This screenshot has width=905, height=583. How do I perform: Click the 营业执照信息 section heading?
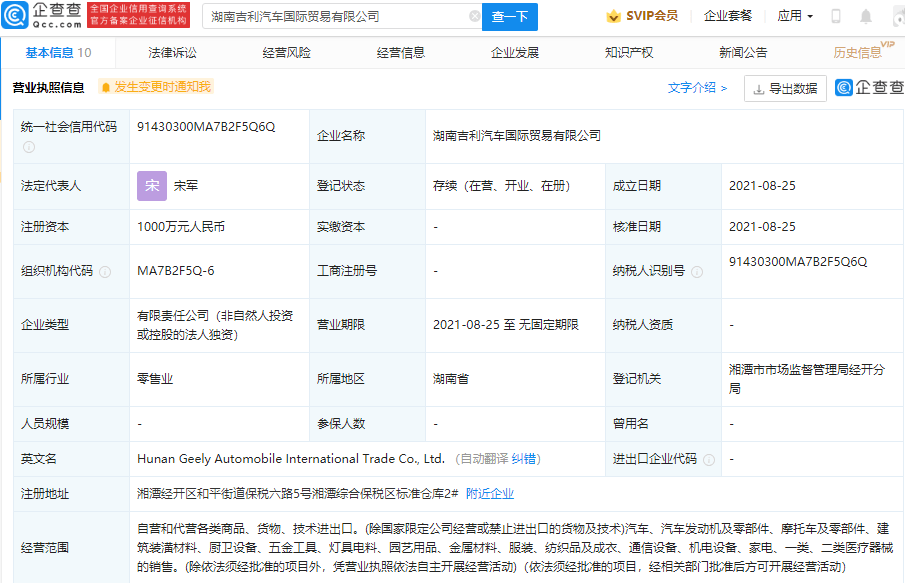click(x=48, y=88)
